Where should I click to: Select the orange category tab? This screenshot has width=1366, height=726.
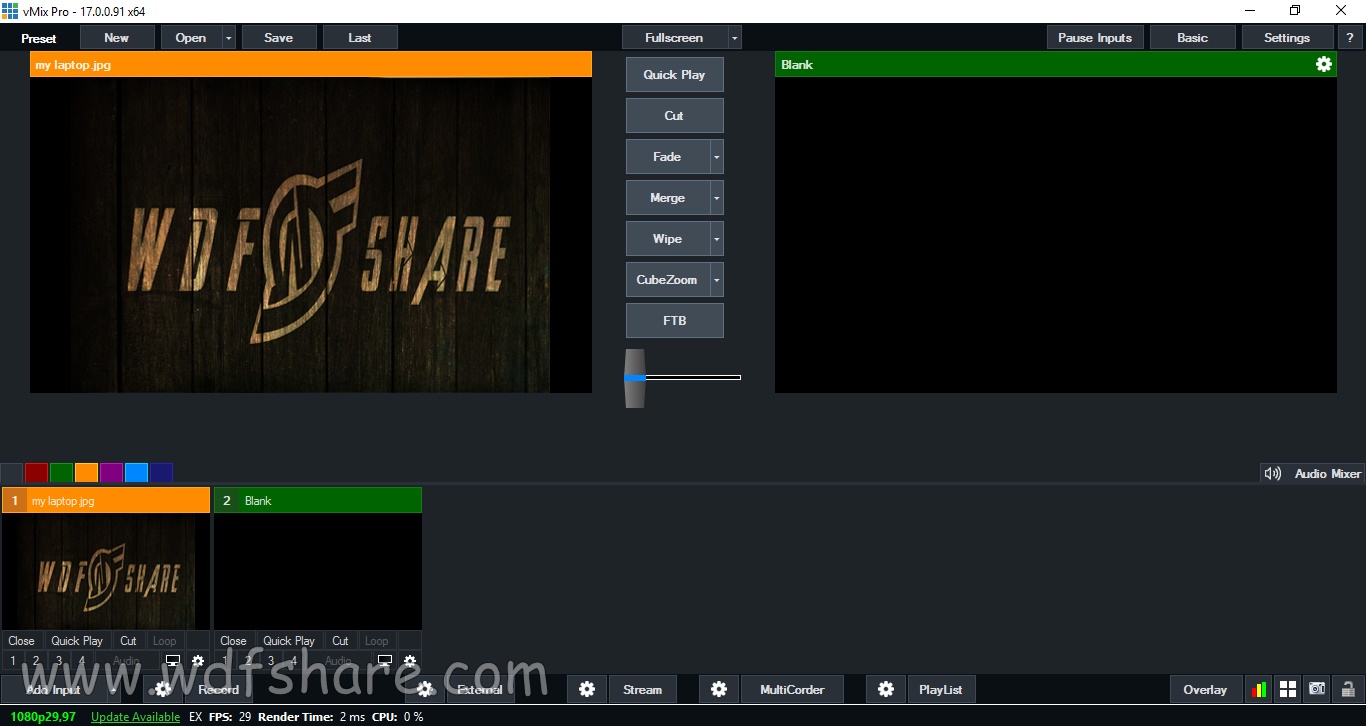[x=86, y=473]
